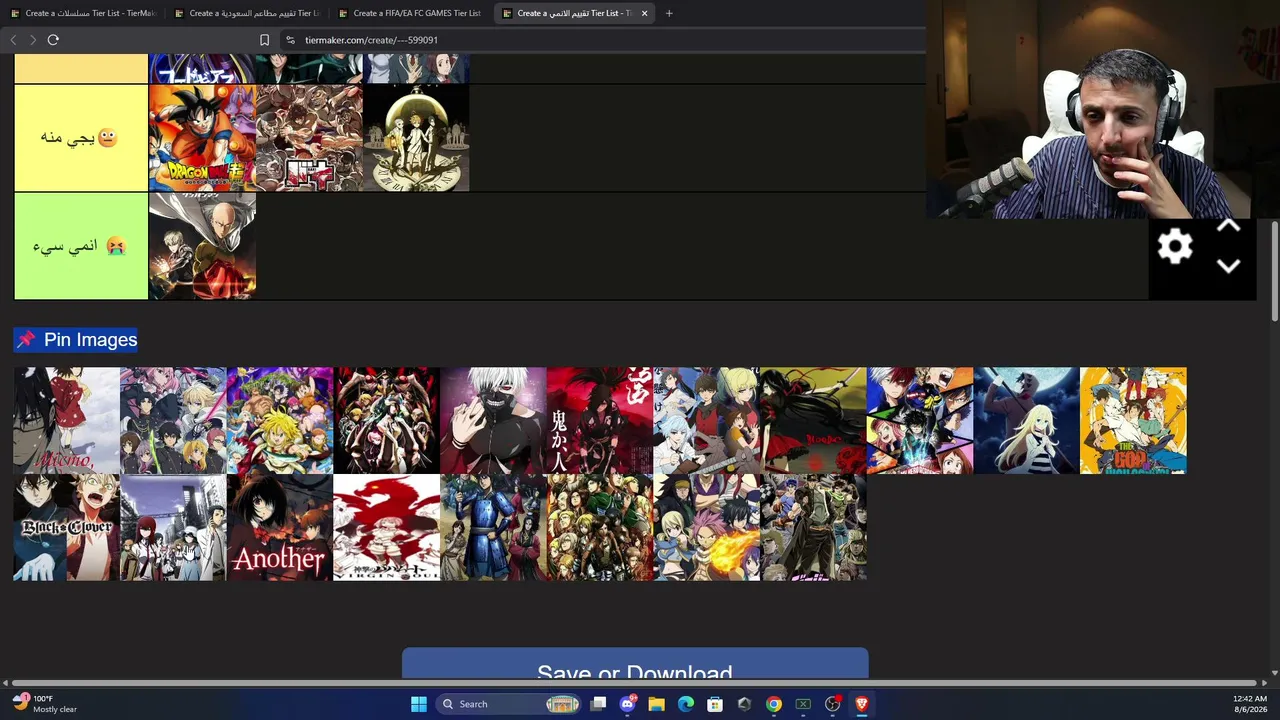Open OBS Studio from the taskbar
This screenshot has height=720, width=1280.
point(832,704)
